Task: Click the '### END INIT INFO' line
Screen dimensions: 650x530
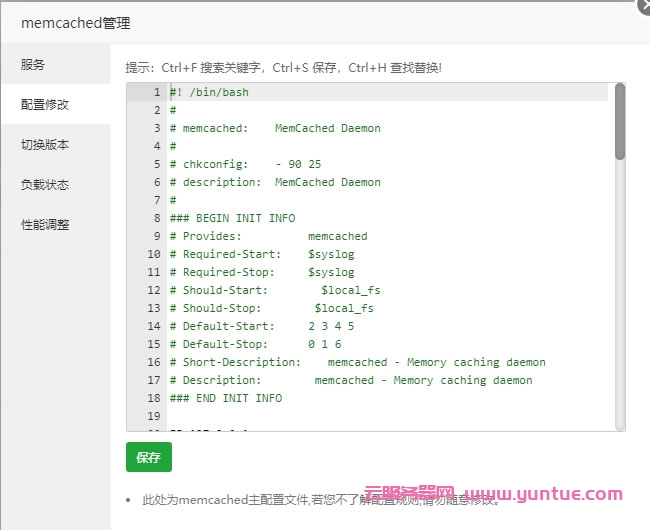Action: (225, 398)
